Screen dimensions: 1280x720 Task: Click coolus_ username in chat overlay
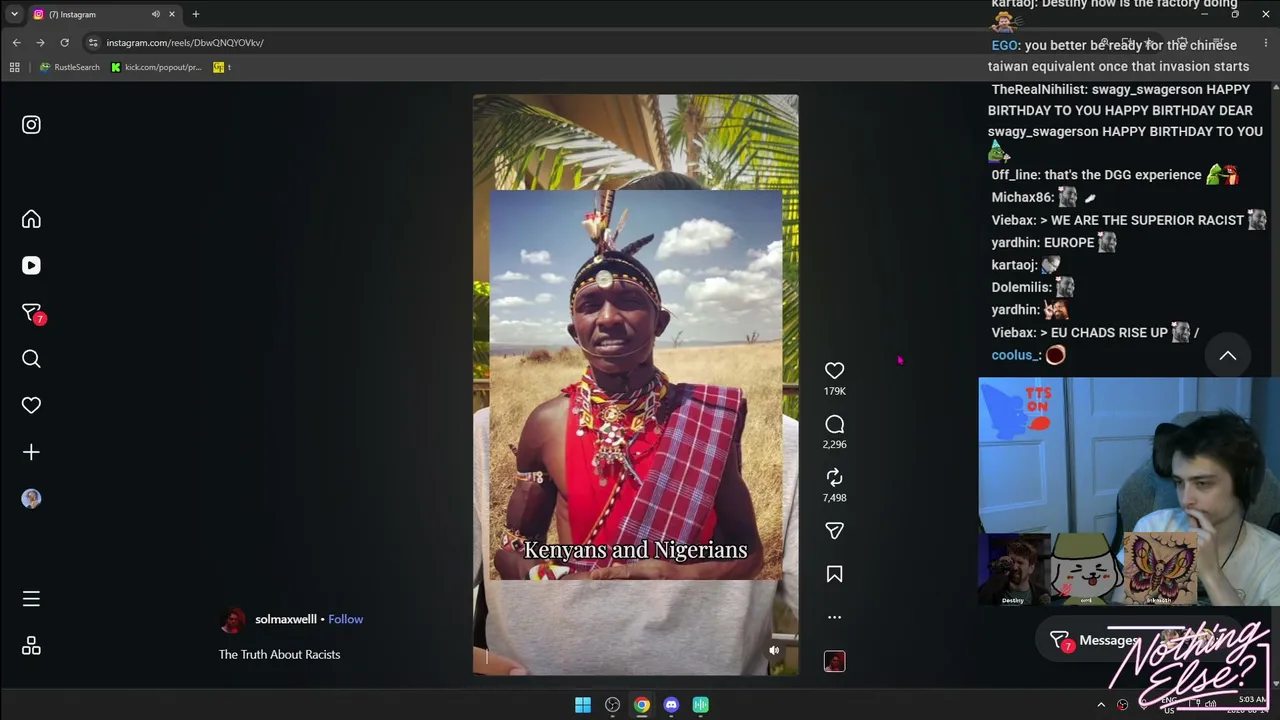[1014, 355]
